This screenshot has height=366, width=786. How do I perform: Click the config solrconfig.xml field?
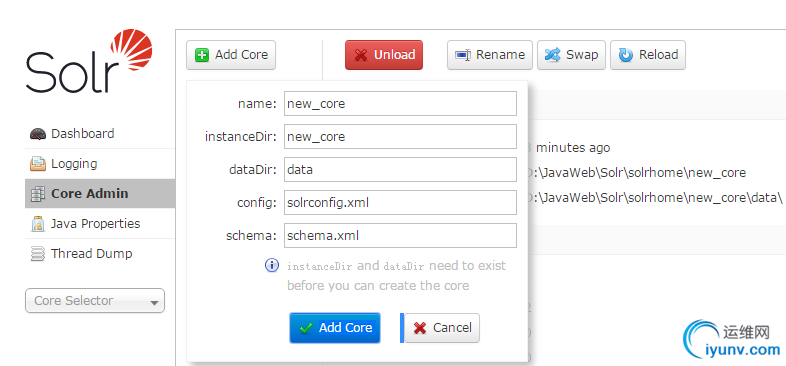(400, 203)
